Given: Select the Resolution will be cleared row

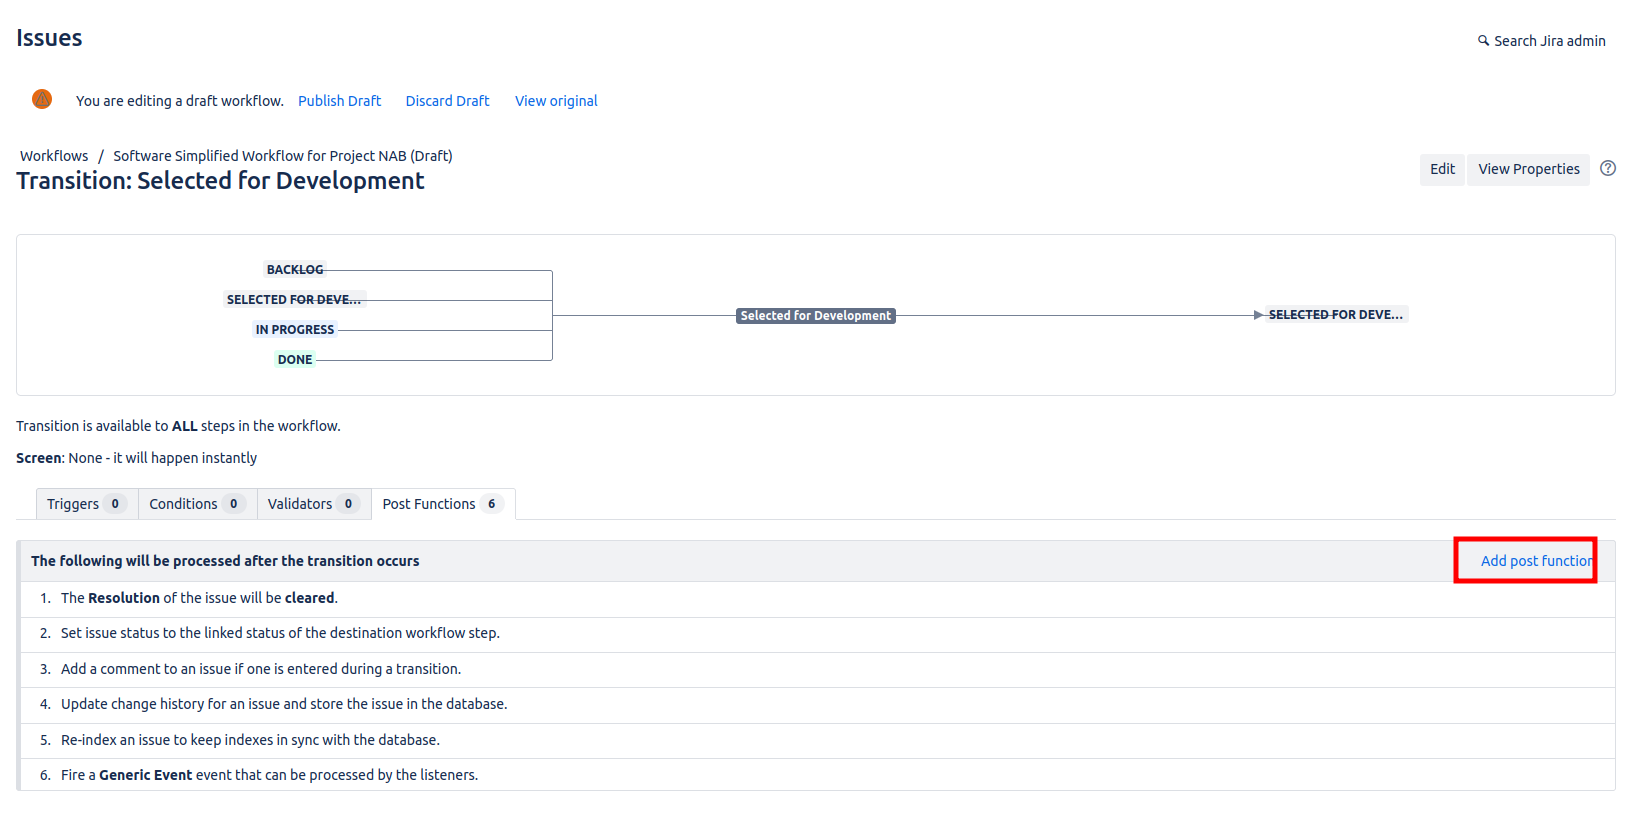Looking at the screenshot, I should click(817, 599).
